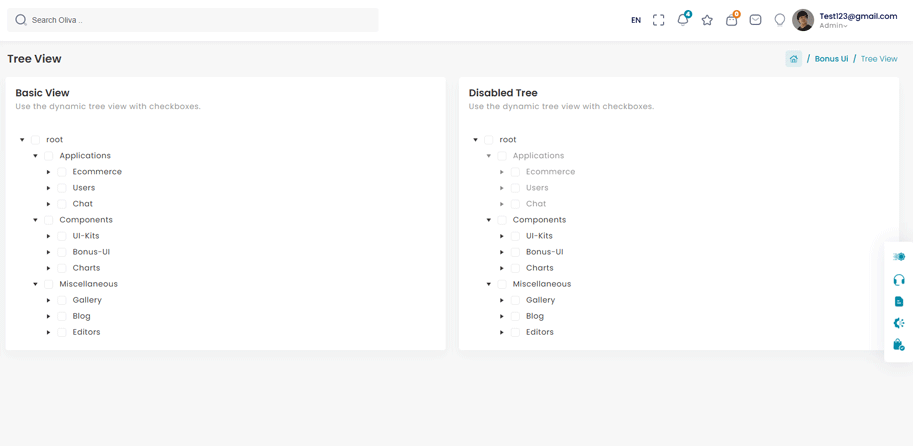Click the Disabled Tree card heading
The width and height of the screenshot is (913, 446).
pos(503,93)
